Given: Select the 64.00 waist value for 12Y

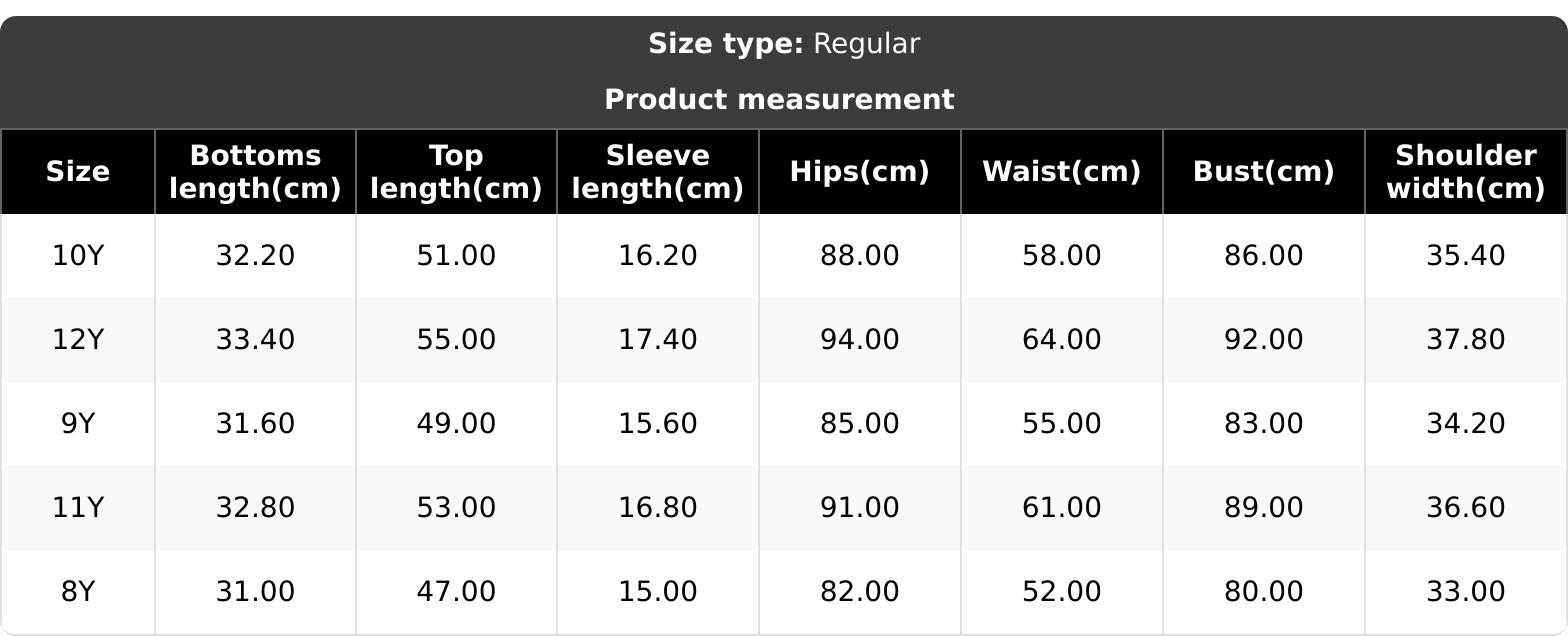Looking at the screenshot, I should click(1061, 340).
